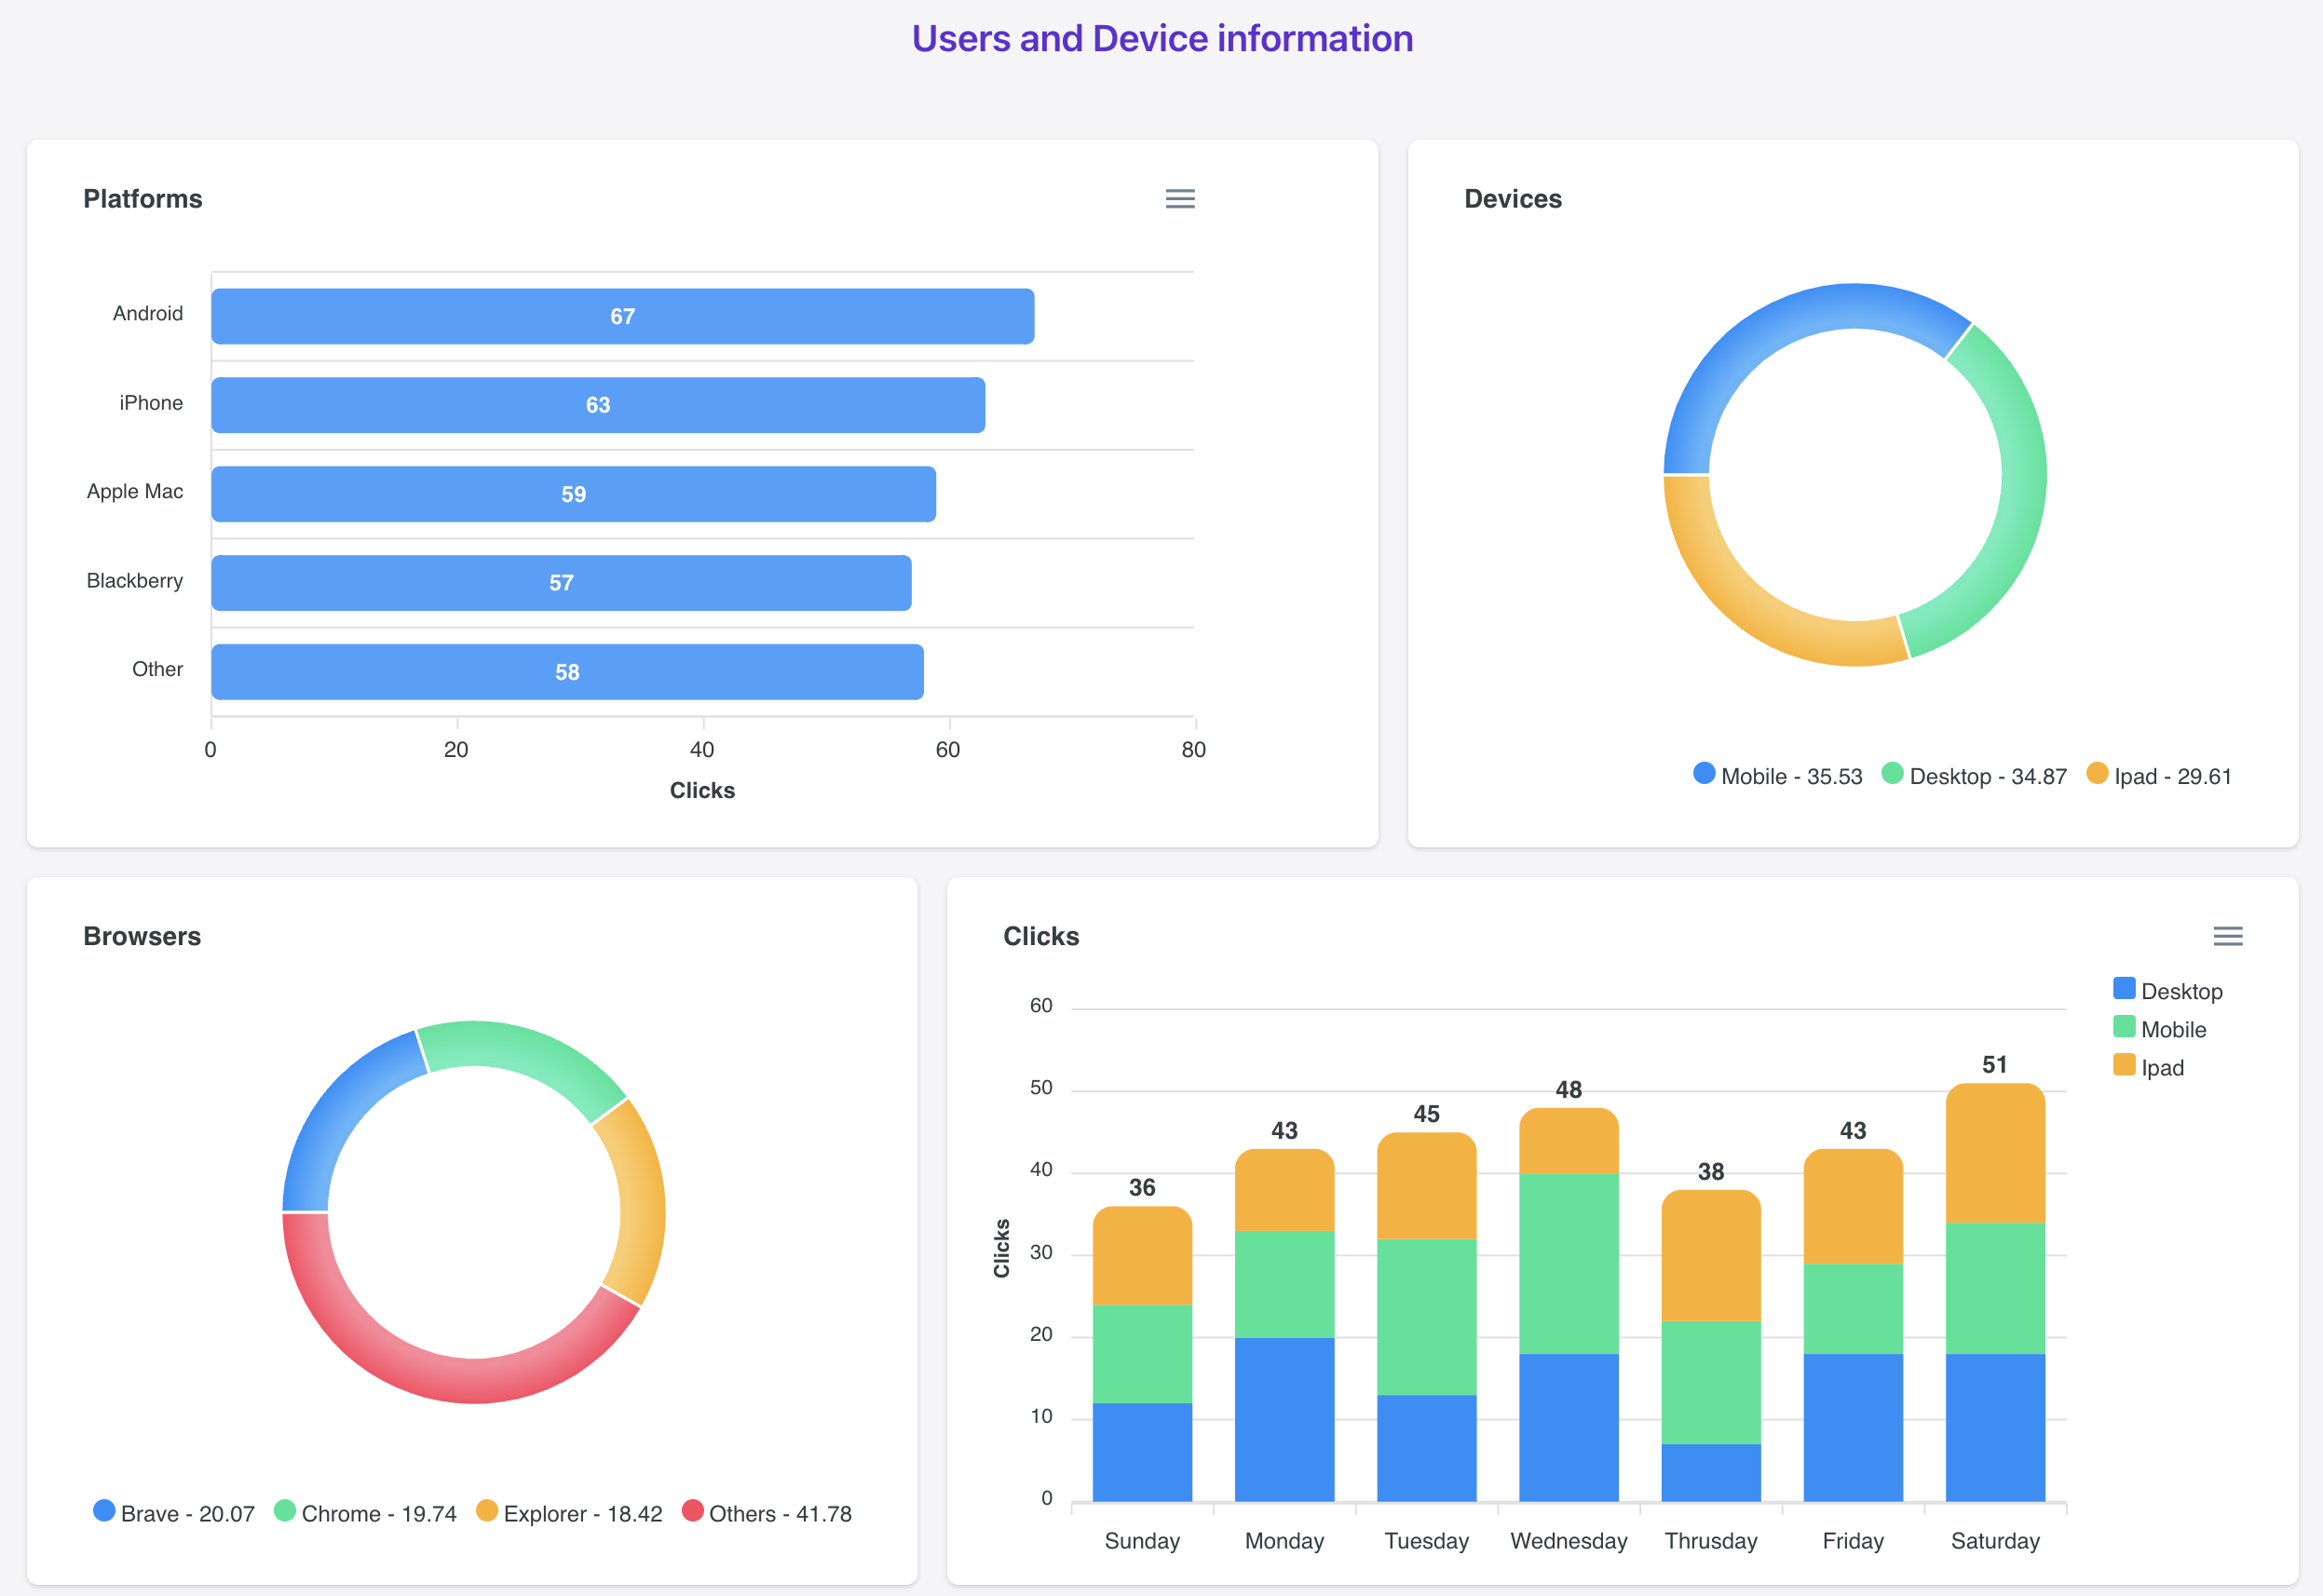Viewport: 2323px width, 1596px height.
Task: Click the Android bar showing 67
Action: (622, 316)
